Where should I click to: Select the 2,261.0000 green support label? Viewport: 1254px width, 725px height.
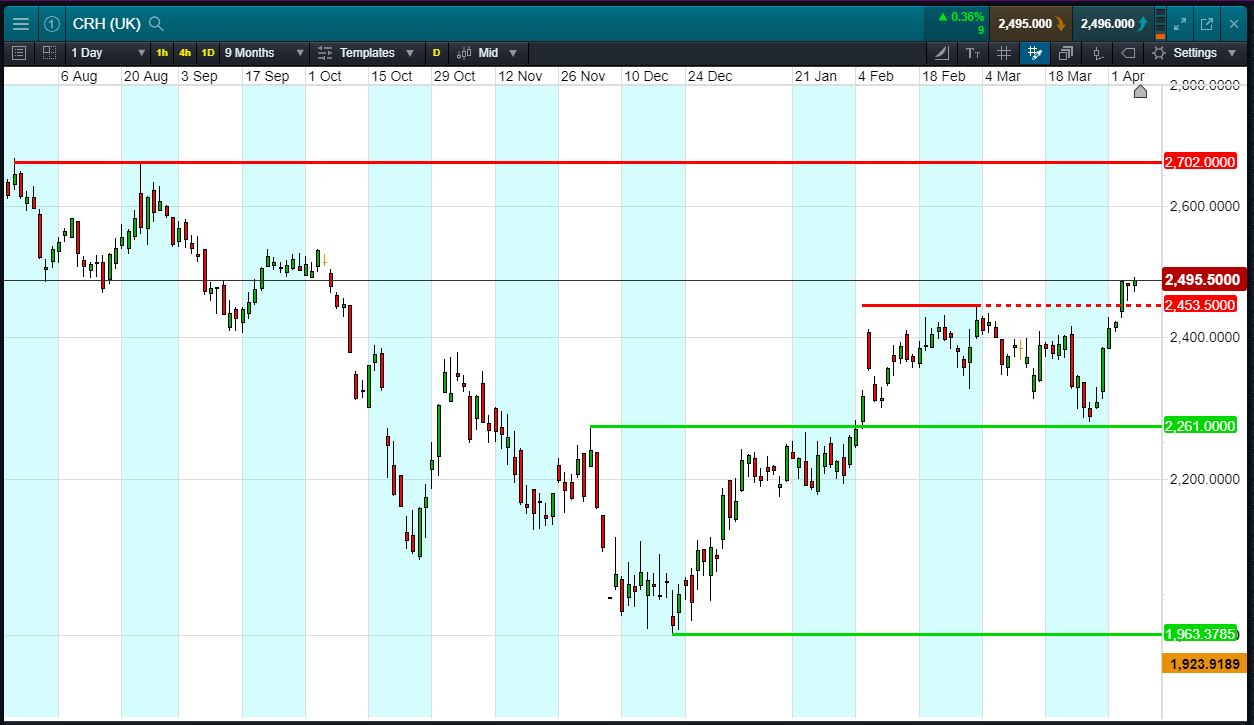tap(1201, 426)
